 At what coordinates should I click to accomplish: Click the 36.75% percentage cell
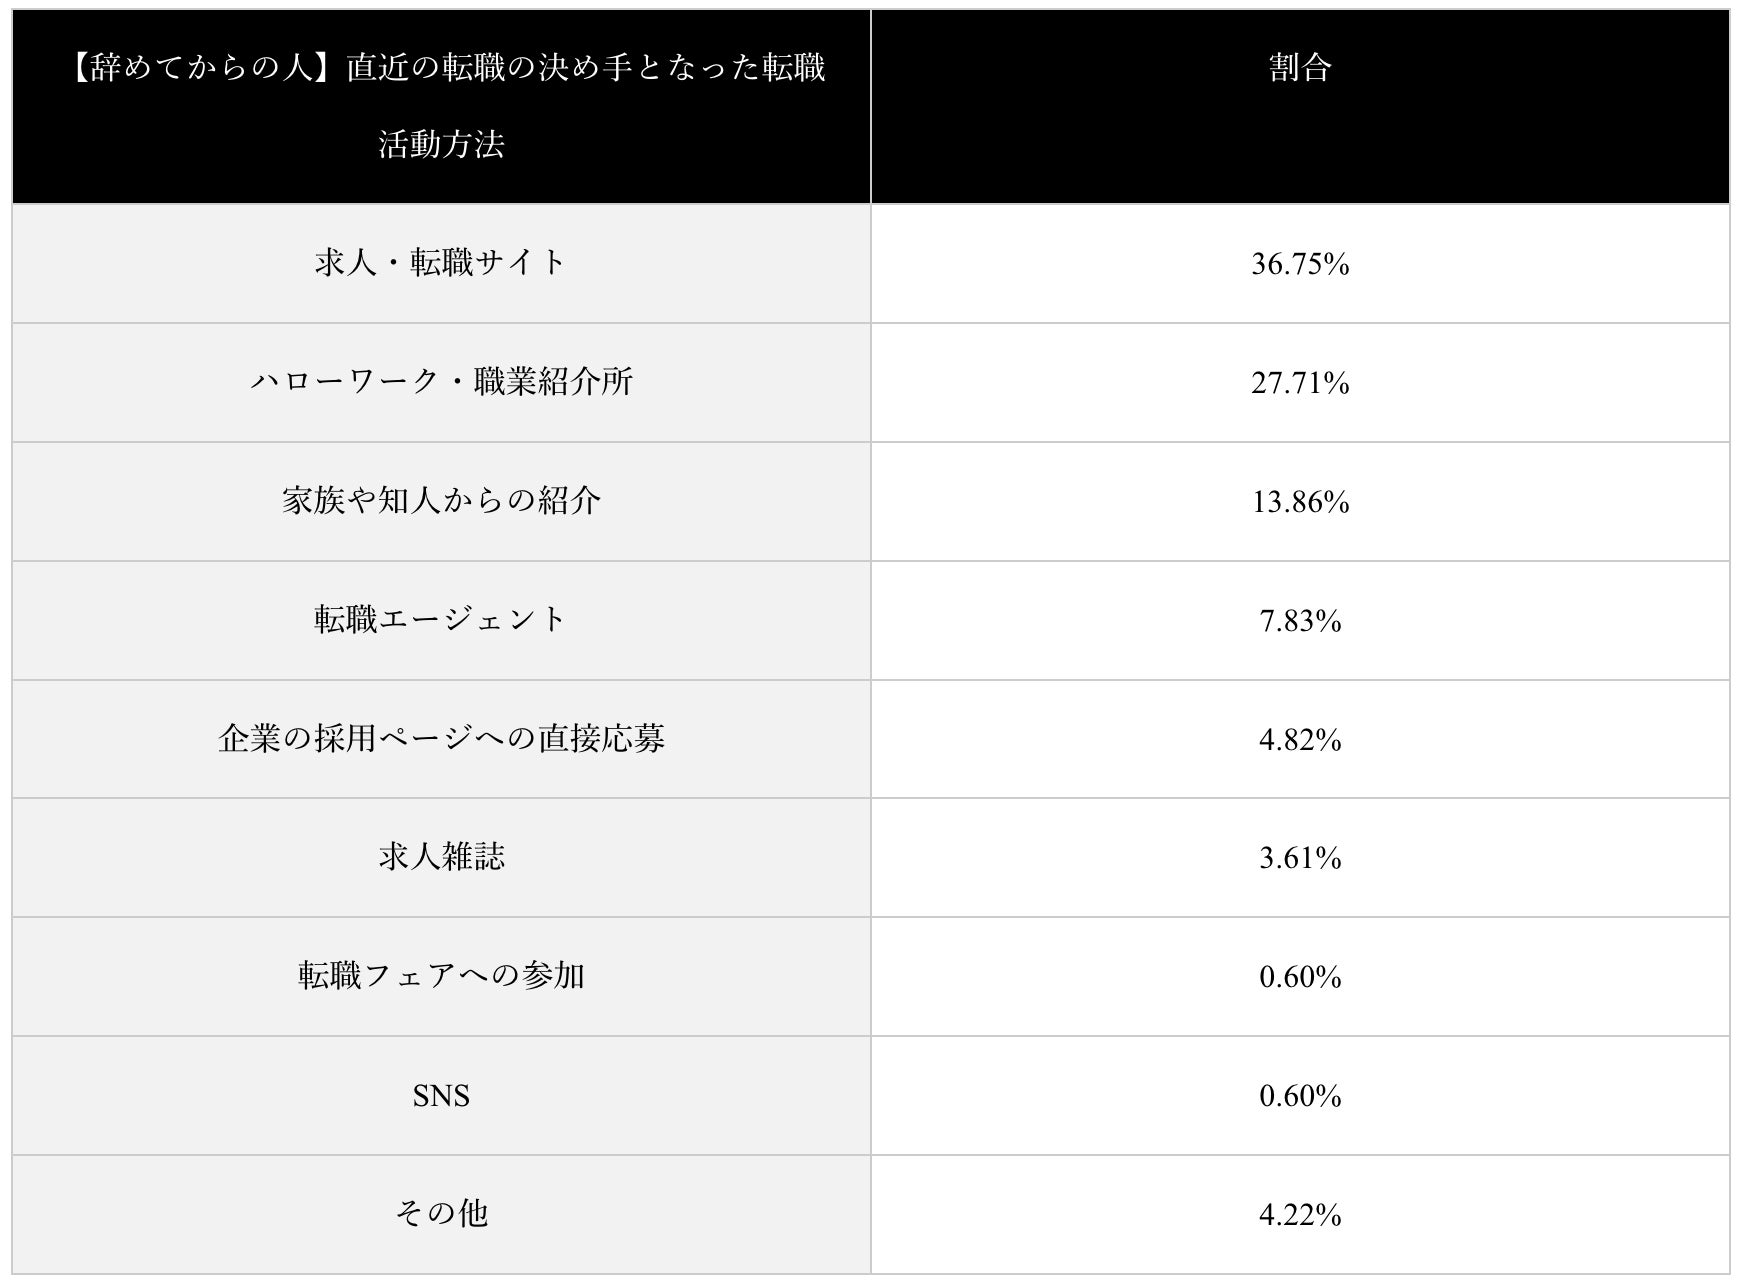point(1299,264)
